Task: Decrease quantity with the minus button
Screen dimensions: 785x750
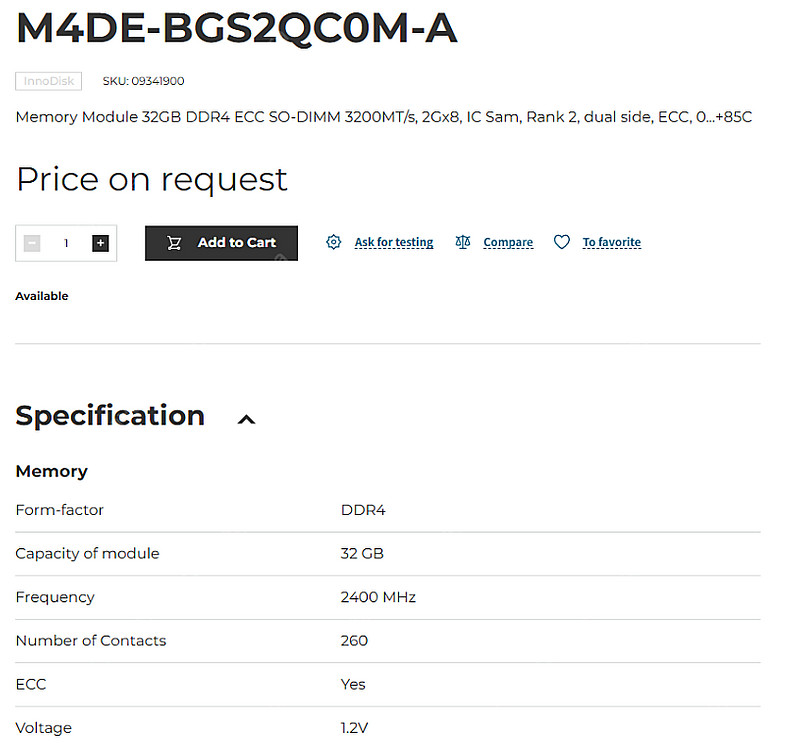Action: pyautogui.click(x=32, y=243)
